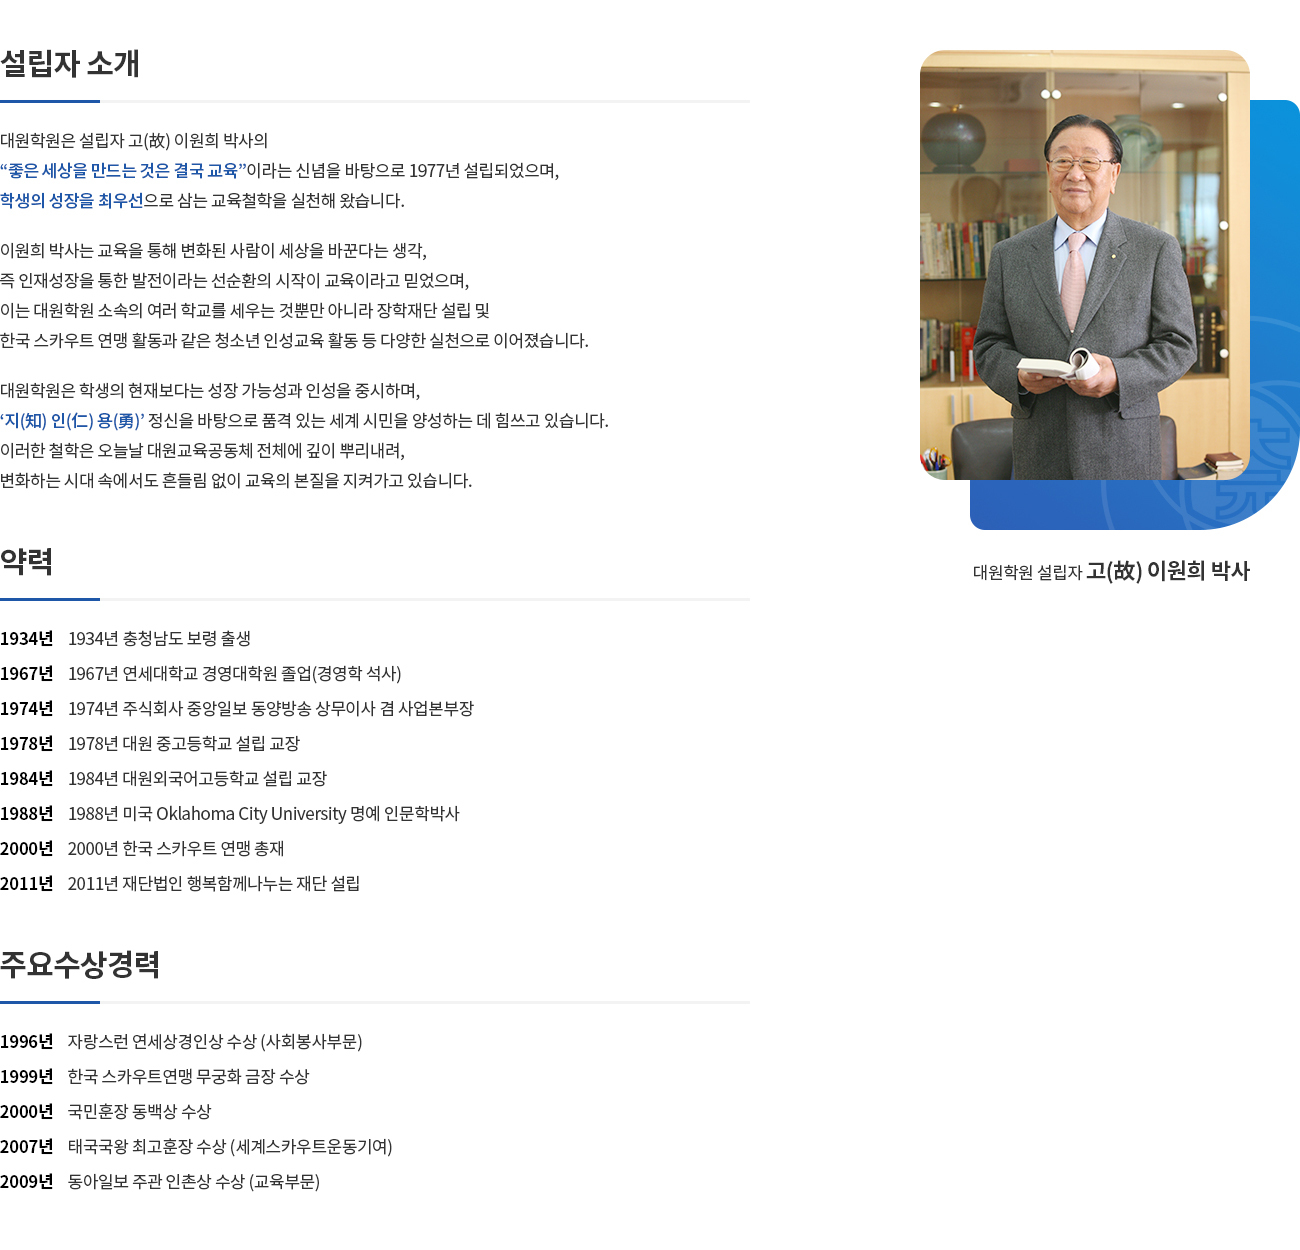Click the 자랑스런 연세상경인상 수상 entry
Image resolution: width=1300 pixels, height=1250 pixels.
(215, 1042)
